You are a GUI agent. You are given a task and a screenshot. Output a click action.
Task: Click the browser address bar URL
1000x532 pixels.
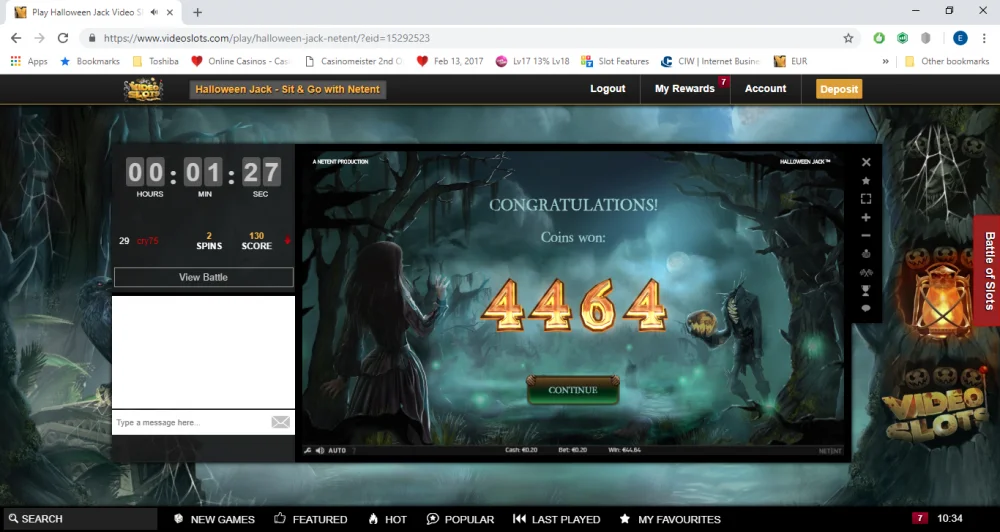click(x=267, y=38)
